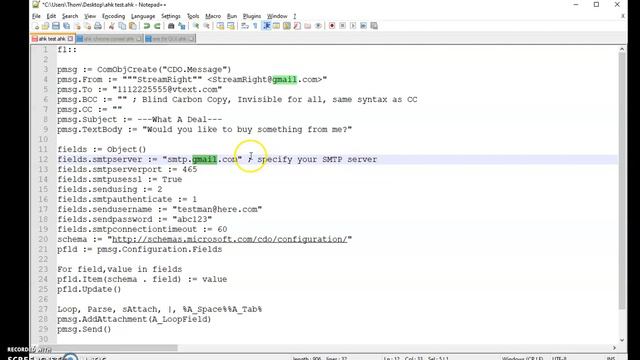Open the Plugins menu

click(252, 16)
